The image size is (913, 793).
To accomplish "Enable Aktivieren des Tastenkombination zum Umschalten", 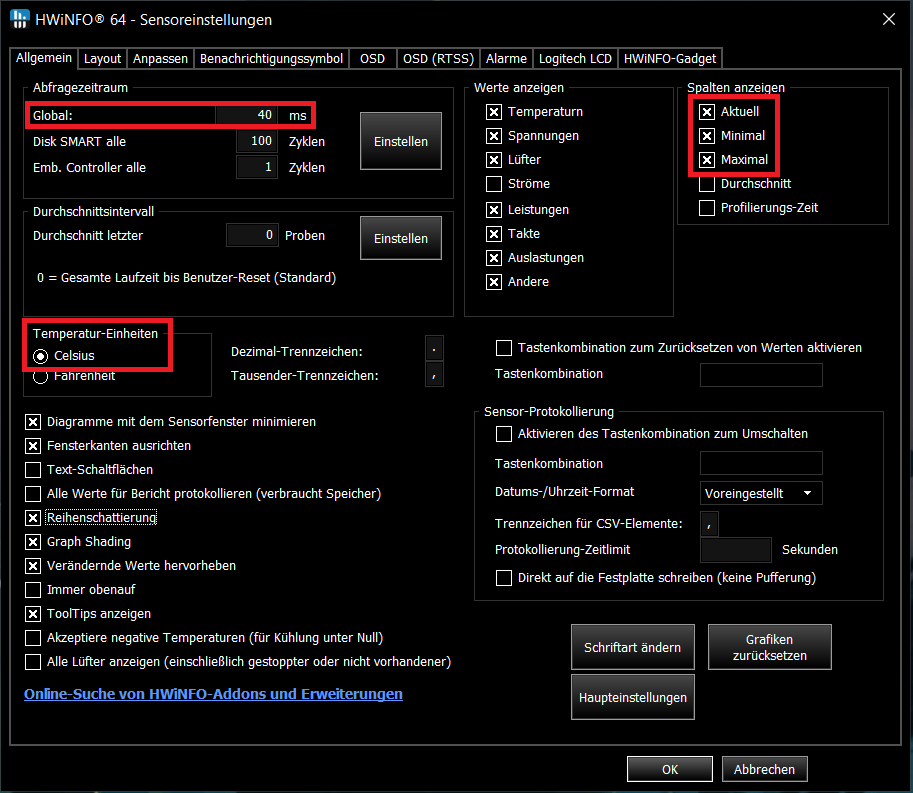I will 504,434.
